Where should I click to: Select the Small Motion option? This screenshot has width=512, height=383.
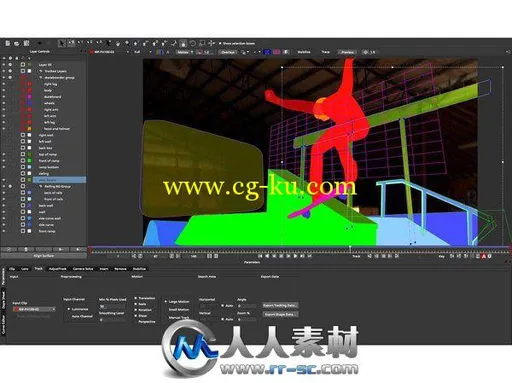point(178,310)
